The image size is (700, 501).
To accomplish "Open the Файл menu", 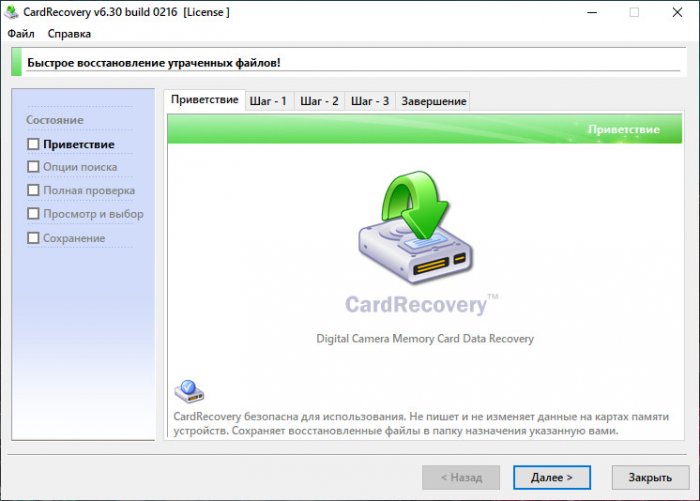I will pos(21,34).
